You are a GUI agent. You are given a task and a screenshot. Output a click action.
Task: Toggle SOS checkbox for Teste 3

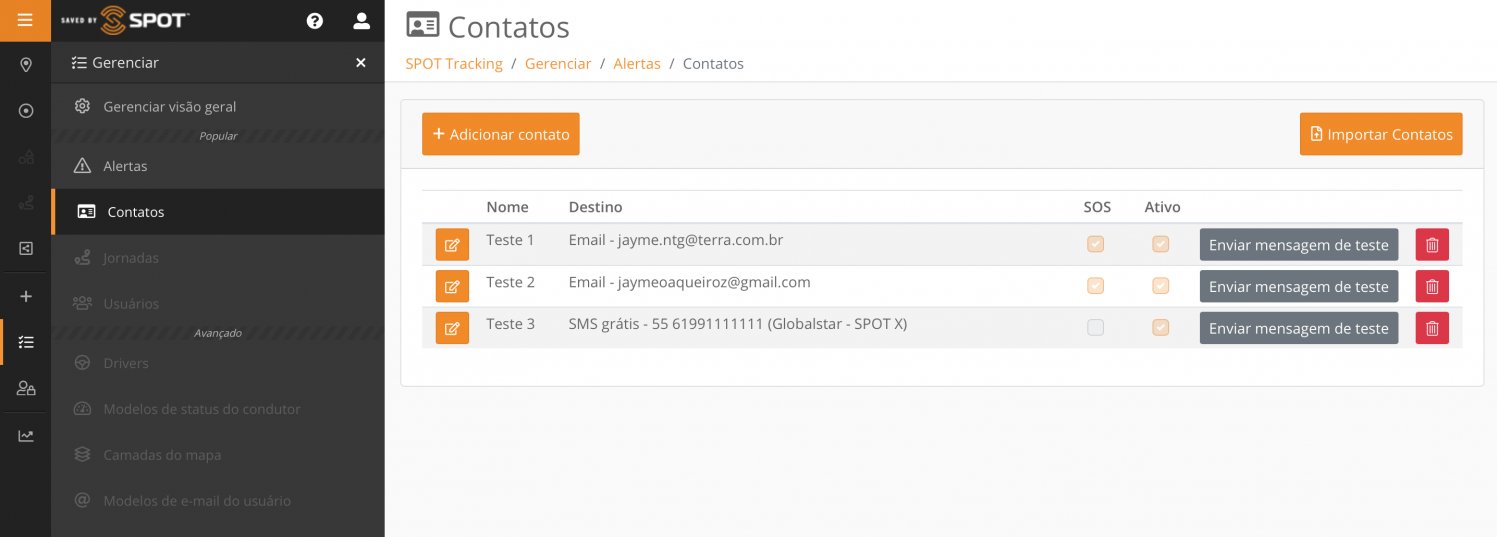pos(1096,328)
